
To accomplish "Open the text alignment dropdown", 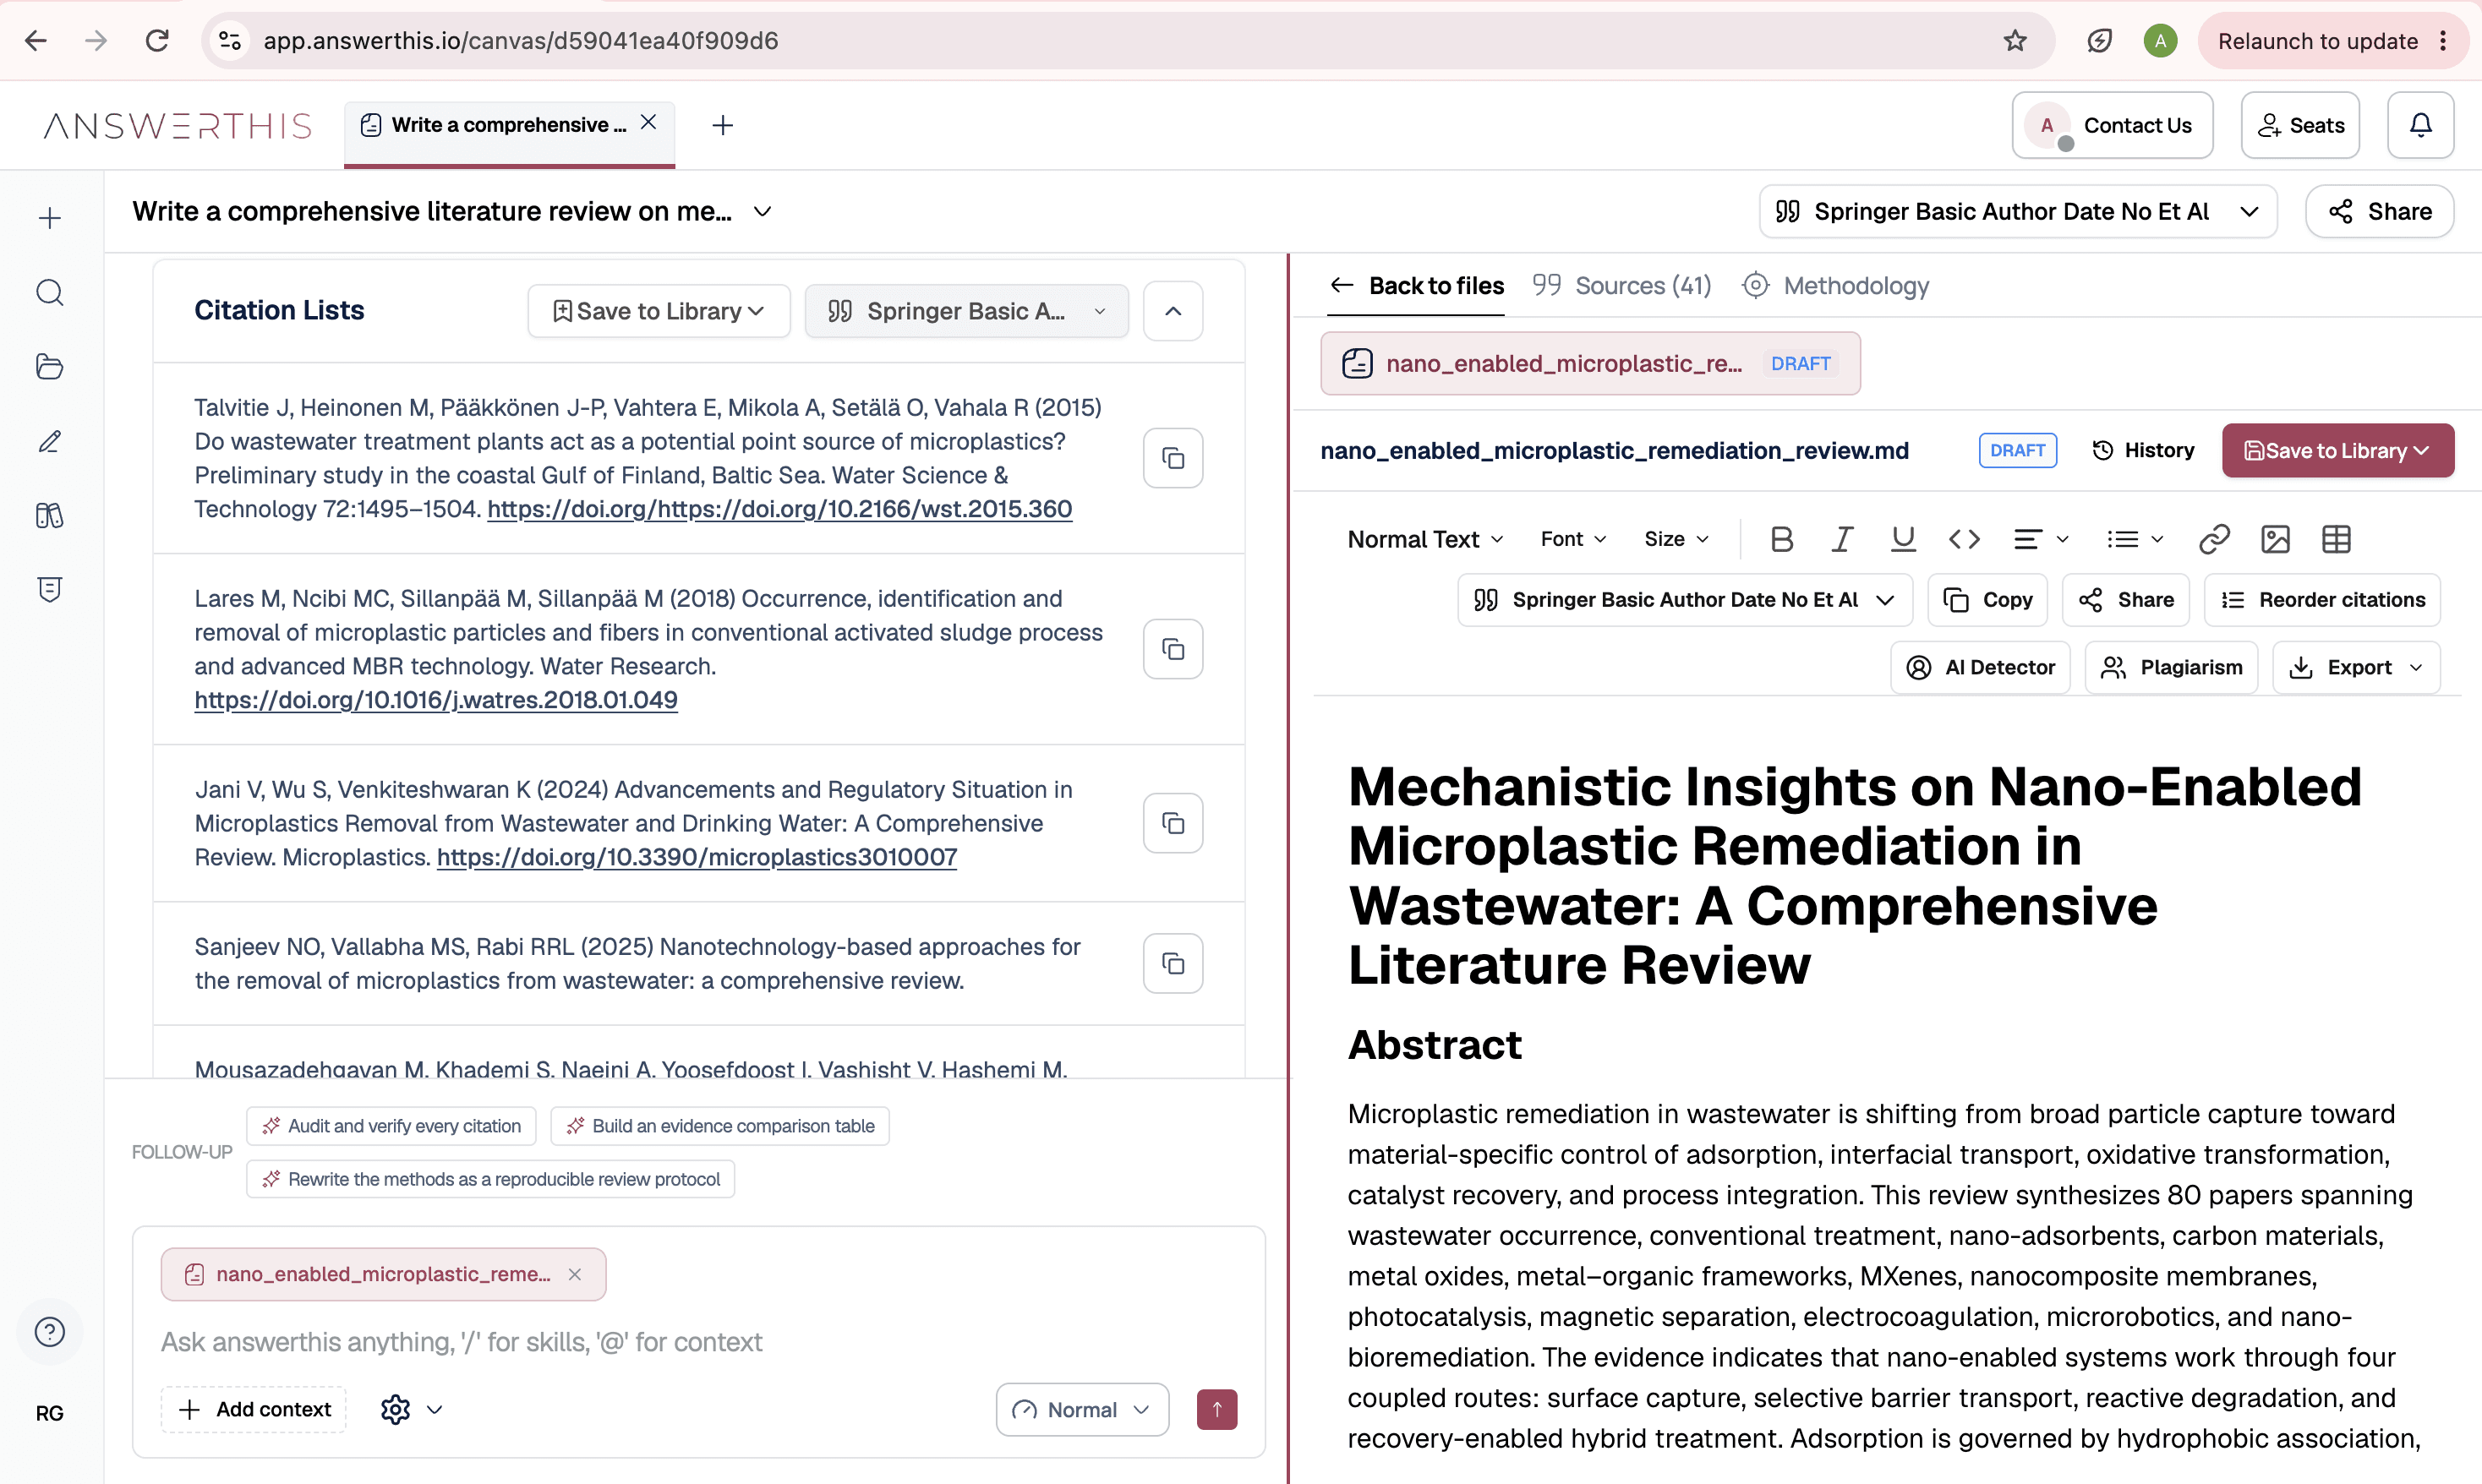I will (2040, 539).
